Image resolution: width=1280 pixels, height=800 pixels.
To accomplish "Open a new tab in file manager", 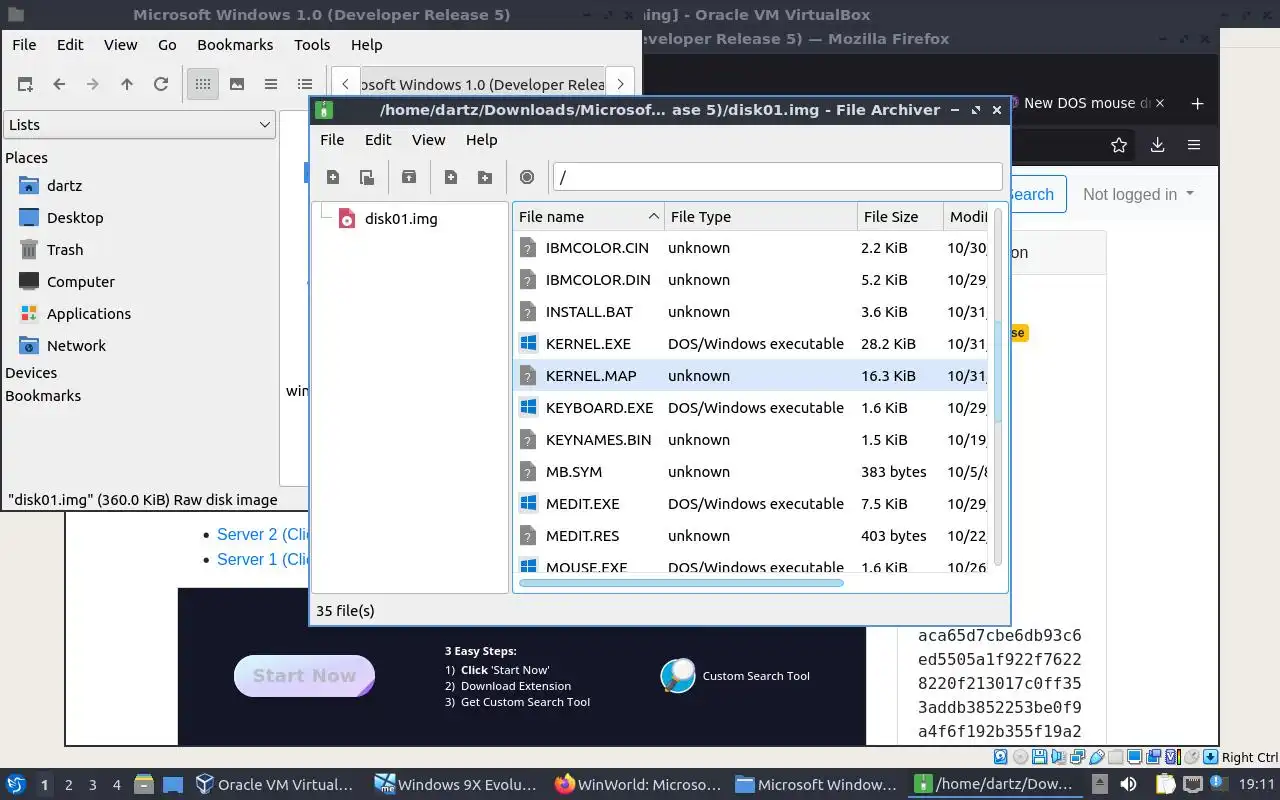I will [x=25, y=84].
